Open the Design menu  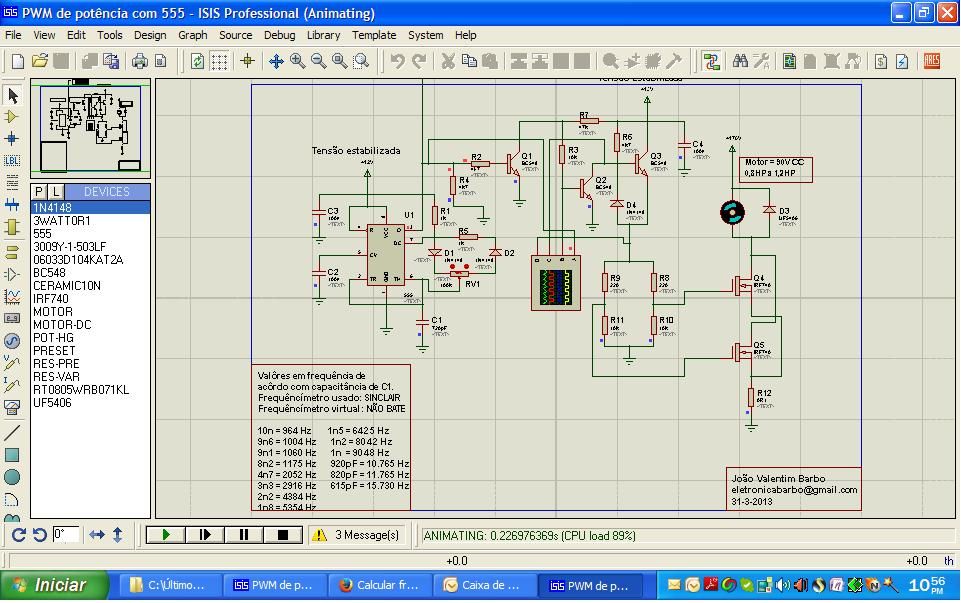pyautogui.click(x=150, y=35)
